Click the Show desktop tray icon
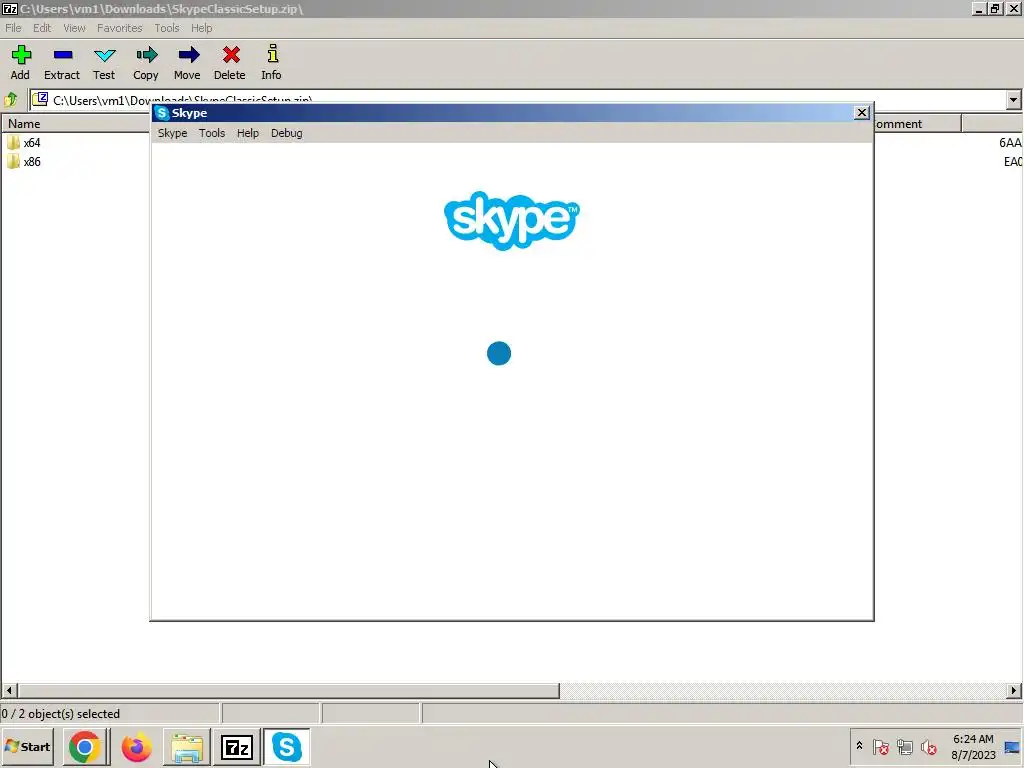 (1012, 747)
